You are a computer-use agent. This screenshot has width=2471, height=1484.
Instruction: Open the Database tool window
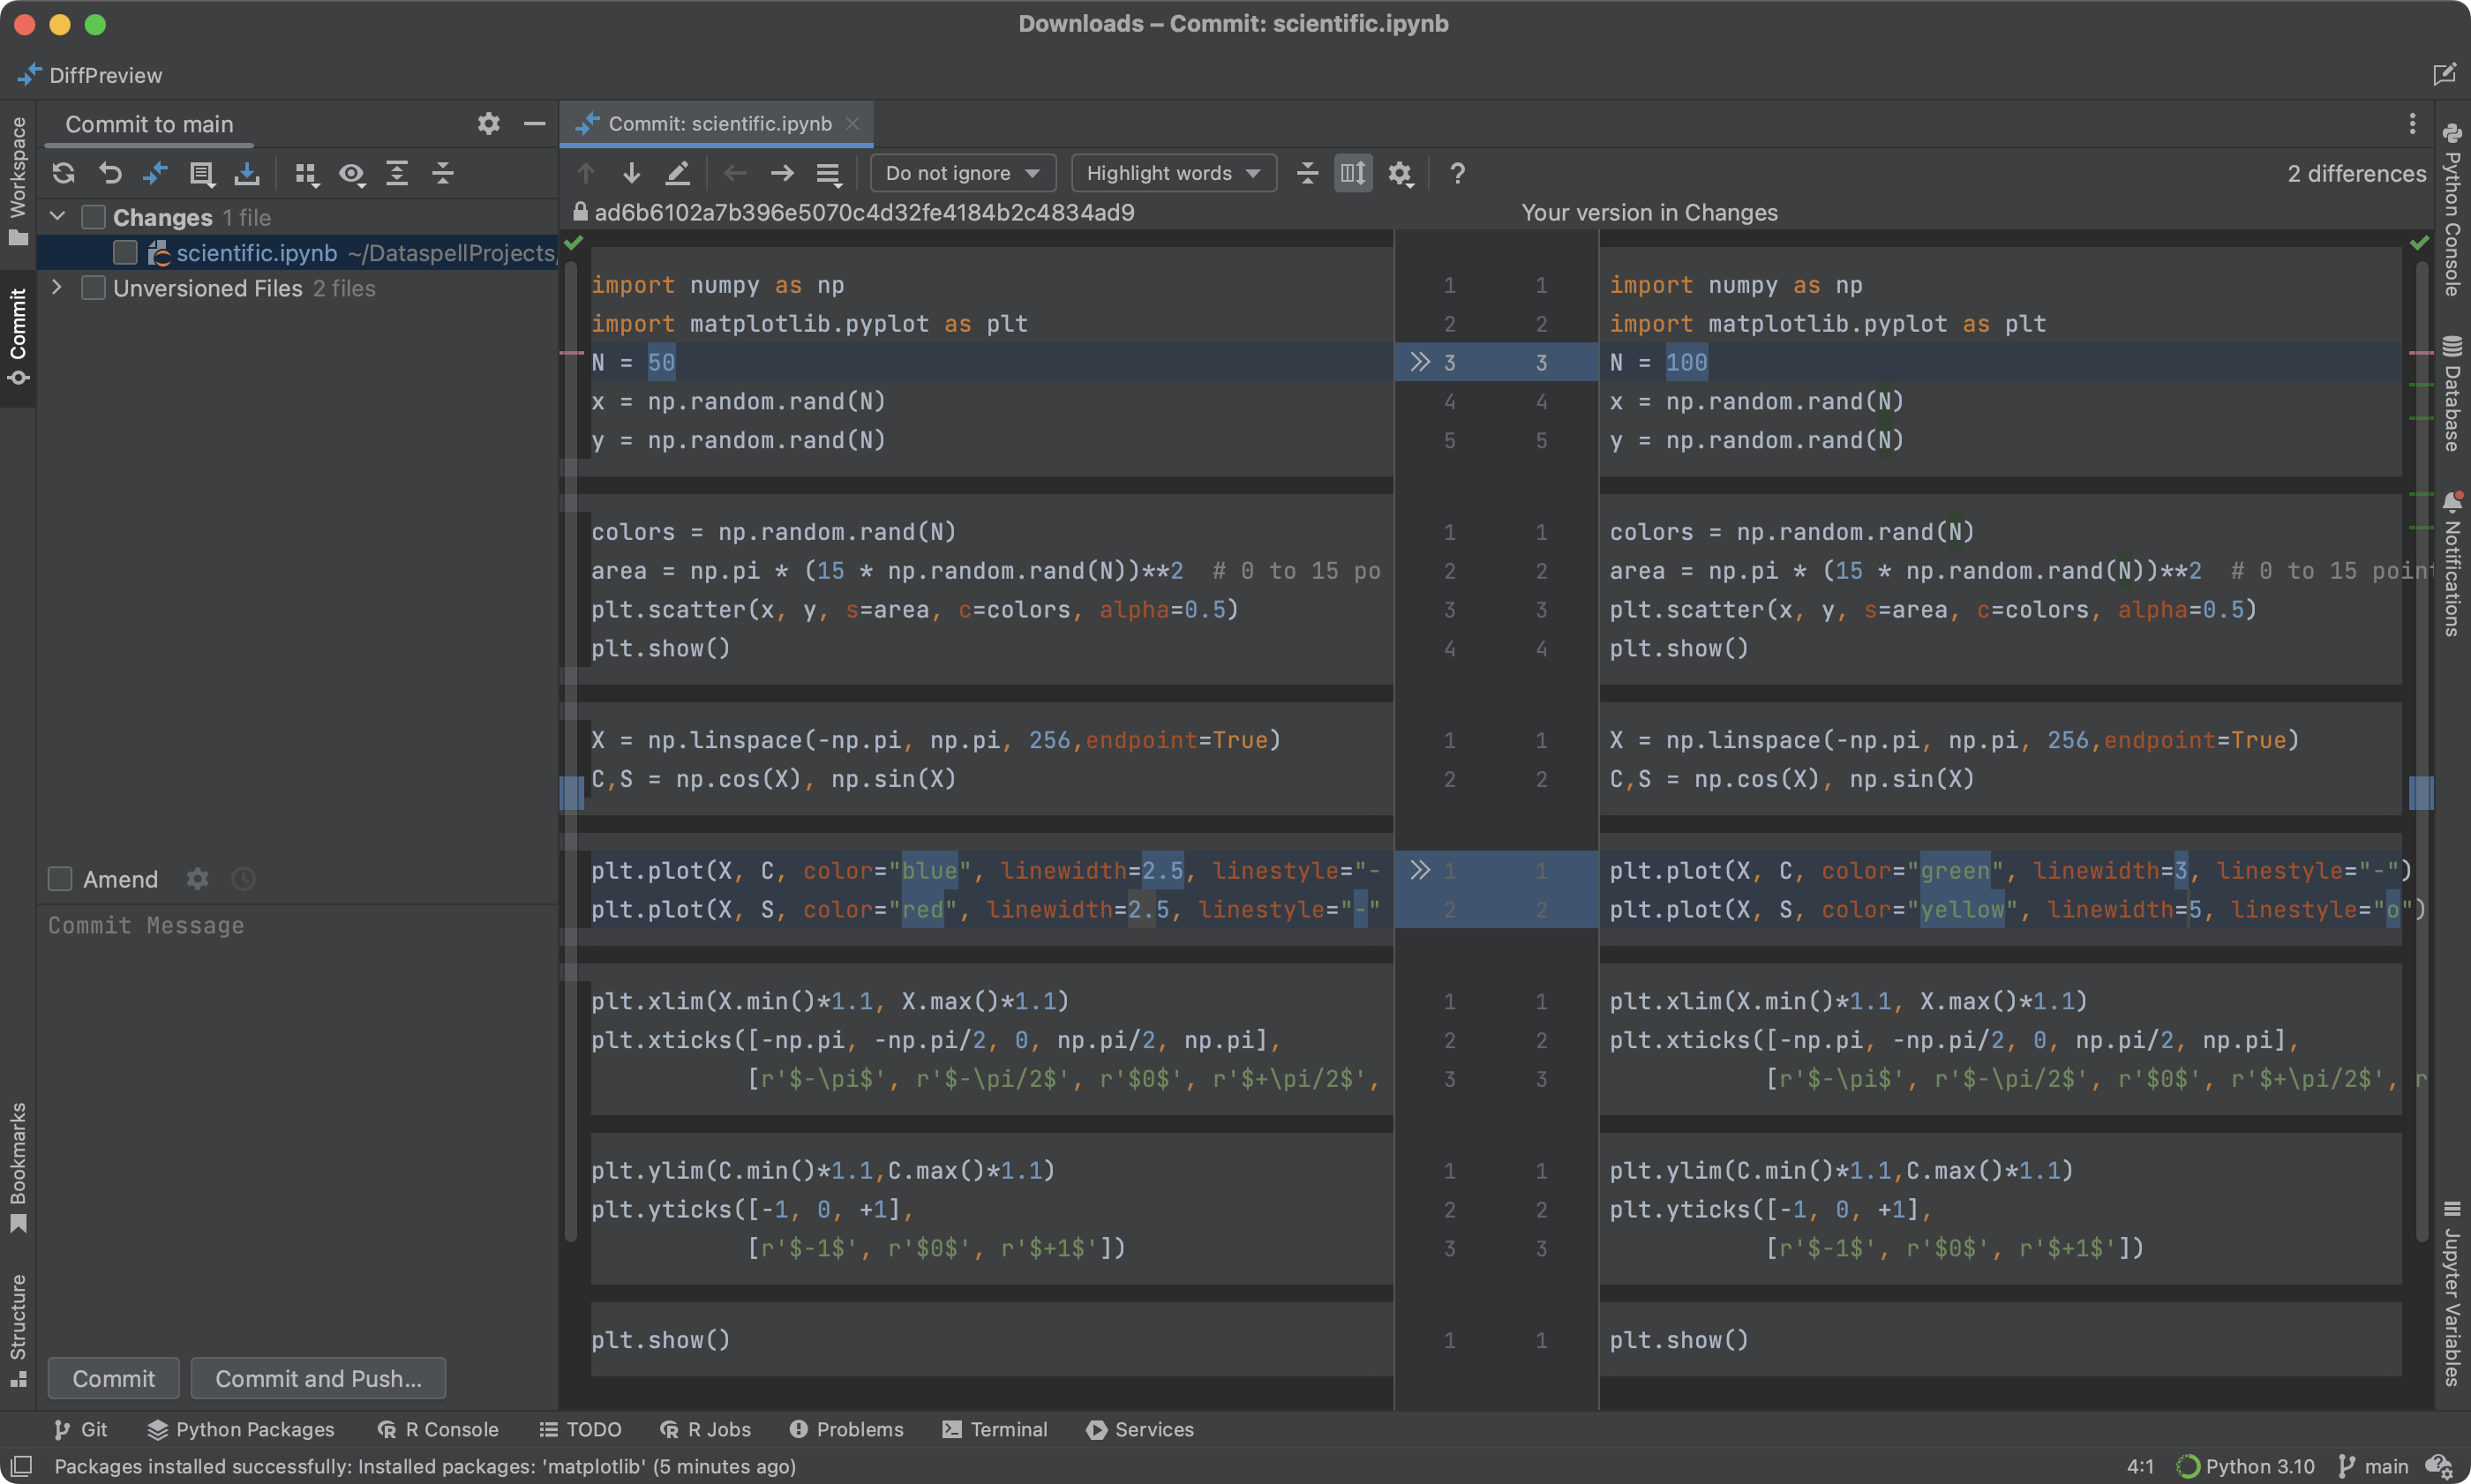click(2450, 400)
